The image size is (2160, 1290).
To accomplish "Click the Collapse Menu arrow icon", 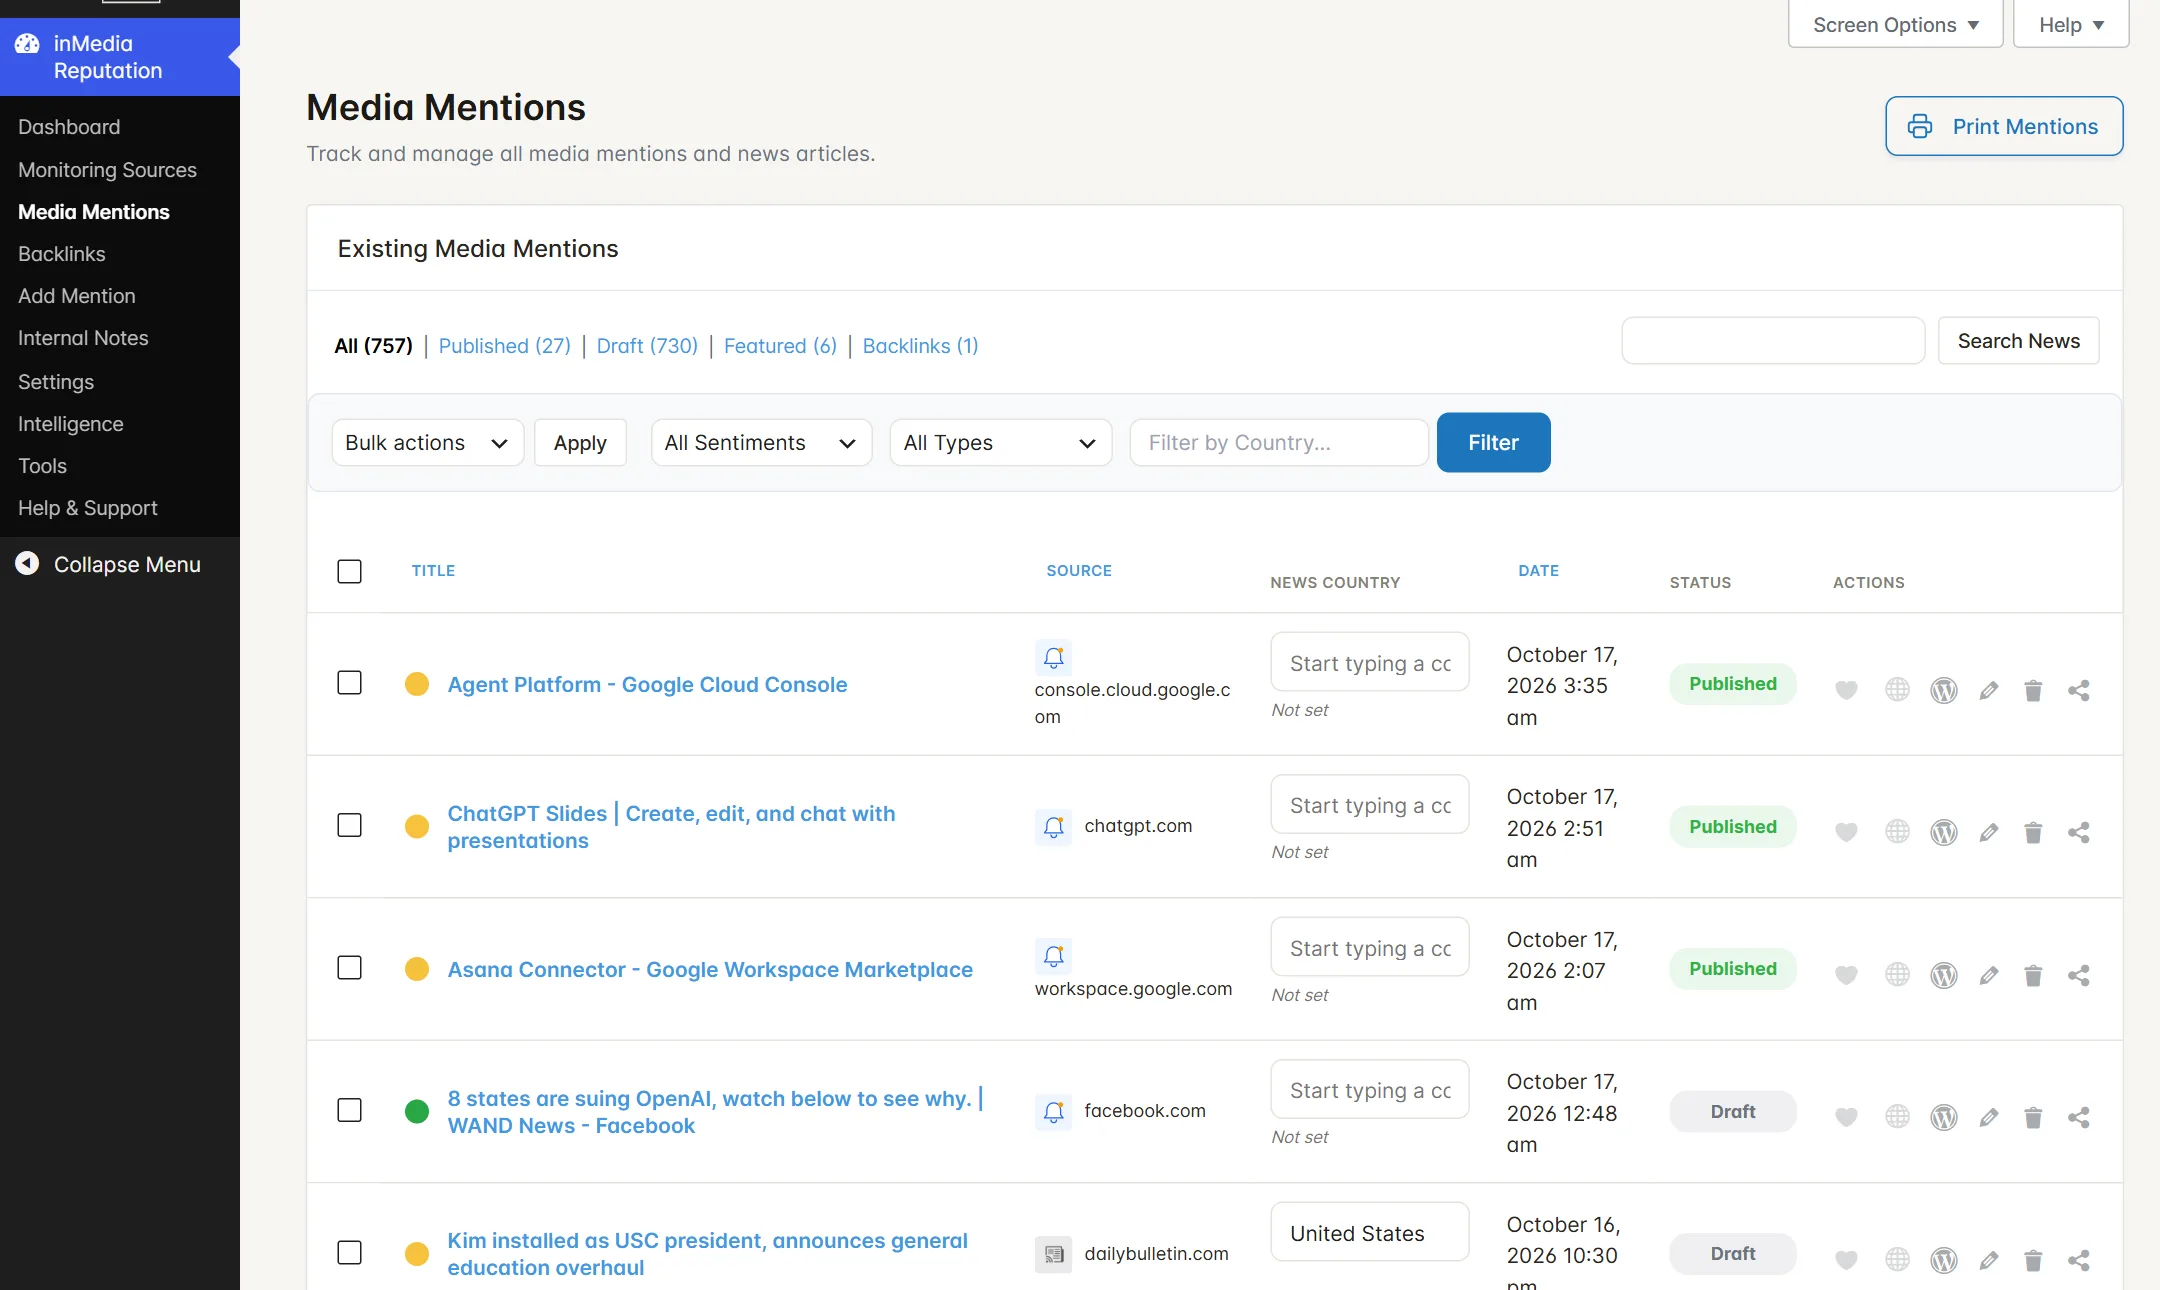I will [x=27, y=564].
